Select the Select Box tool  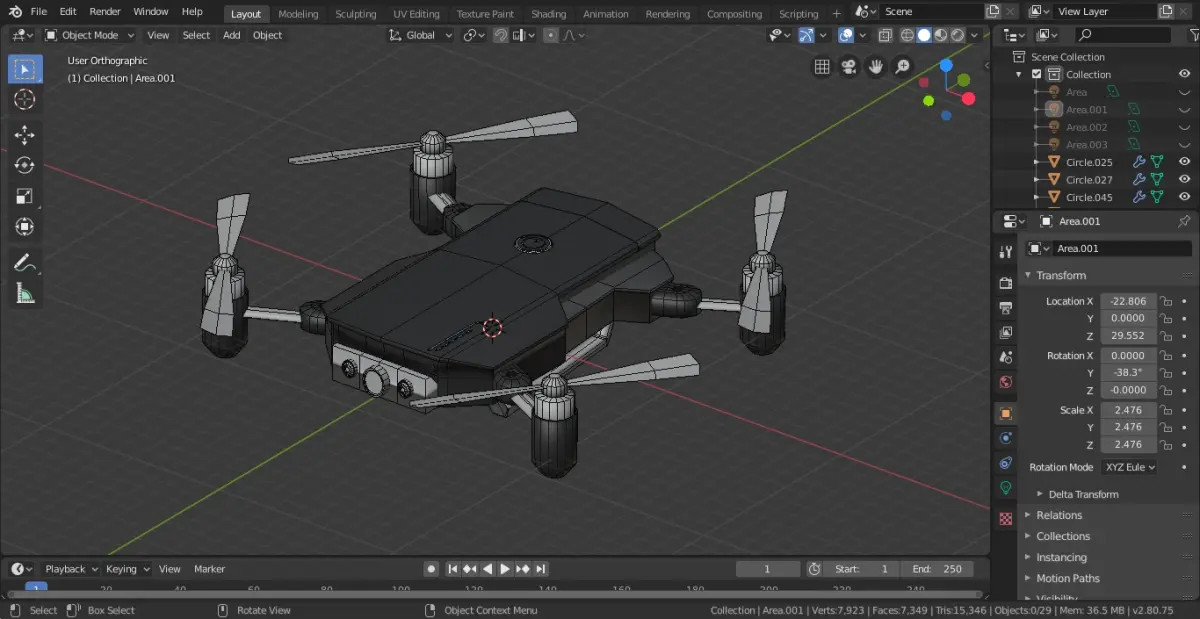[25, 69]
